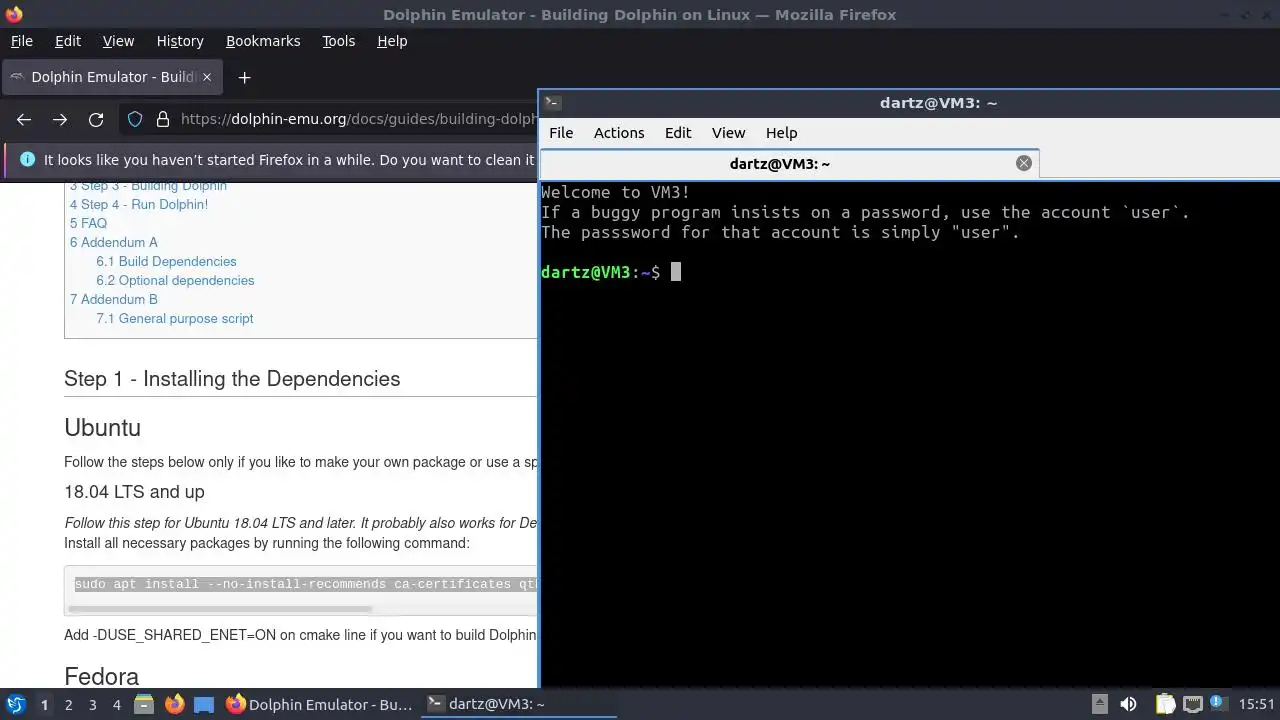Open update notifier tray icon
This screenshot has height=720, width=1280.
tap(1219, 704)
